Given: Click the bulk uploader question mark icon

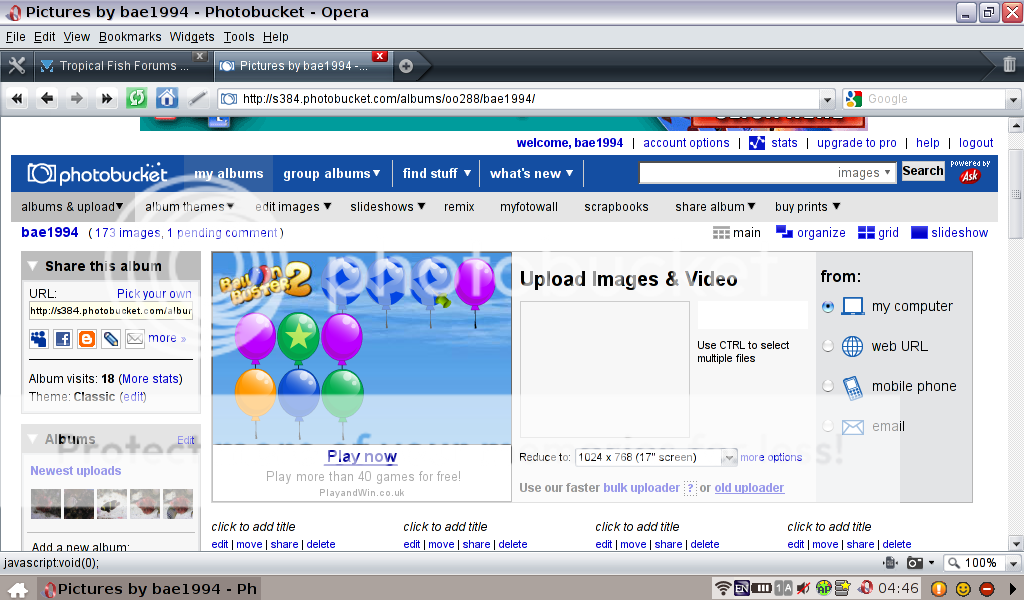Looking at the screenshot, I should (x=690, y=488).
